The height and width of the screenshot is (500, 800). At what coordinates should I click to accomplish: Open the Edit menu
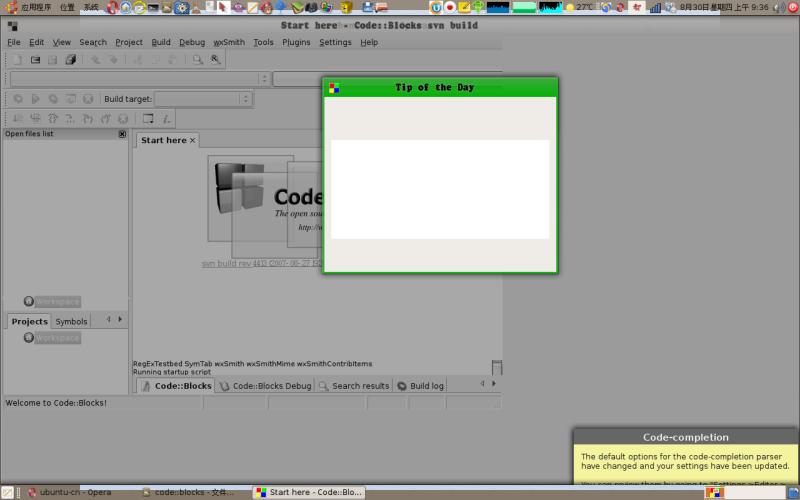[36, 42]
